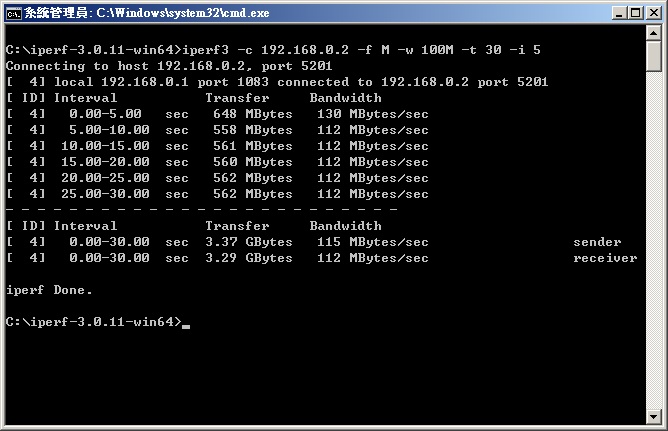Click the '560 MBytes' transfer value
Image resolution: width=668 pixels, height=431 pixels.
click(253, 162)
